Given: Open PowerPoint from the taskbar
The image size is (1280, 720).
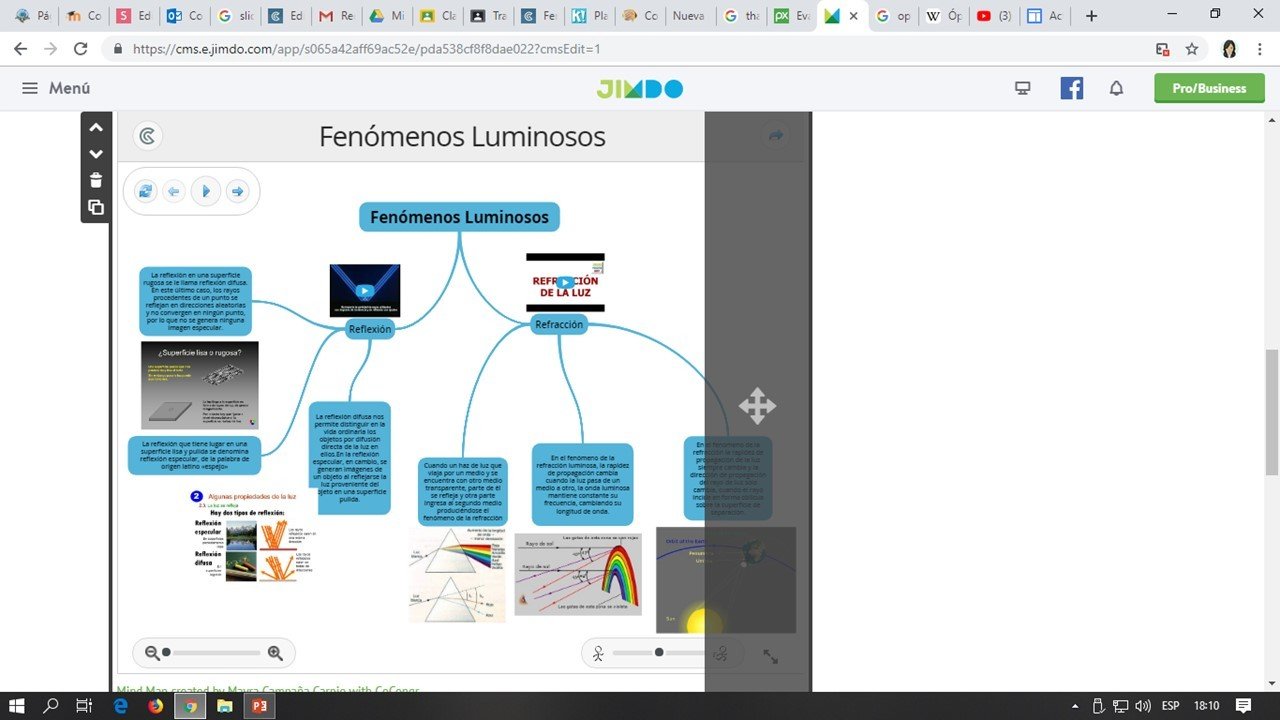Looking at the screenshot, I should coord(258,705).
